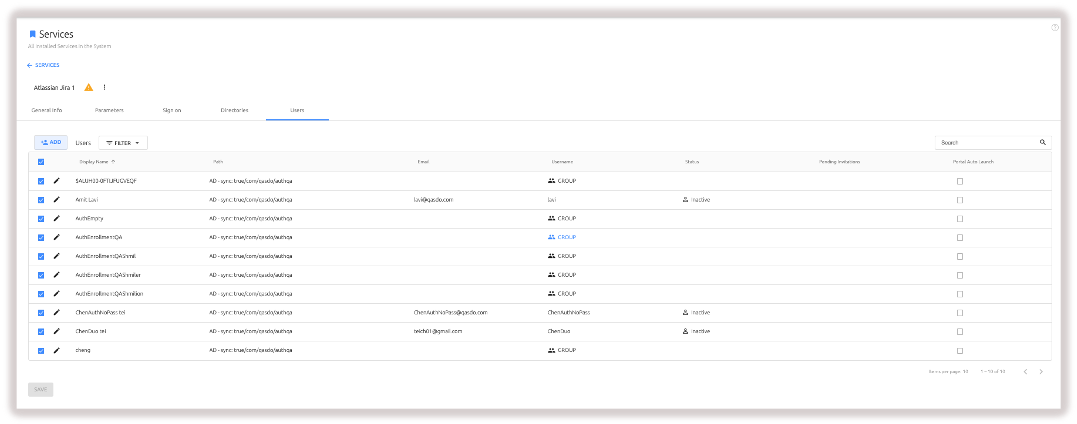The width and height of the screenshot is (1077, 424).
Task: Click the Portal Auto Launch column header
Action: (x=973, y=161)
